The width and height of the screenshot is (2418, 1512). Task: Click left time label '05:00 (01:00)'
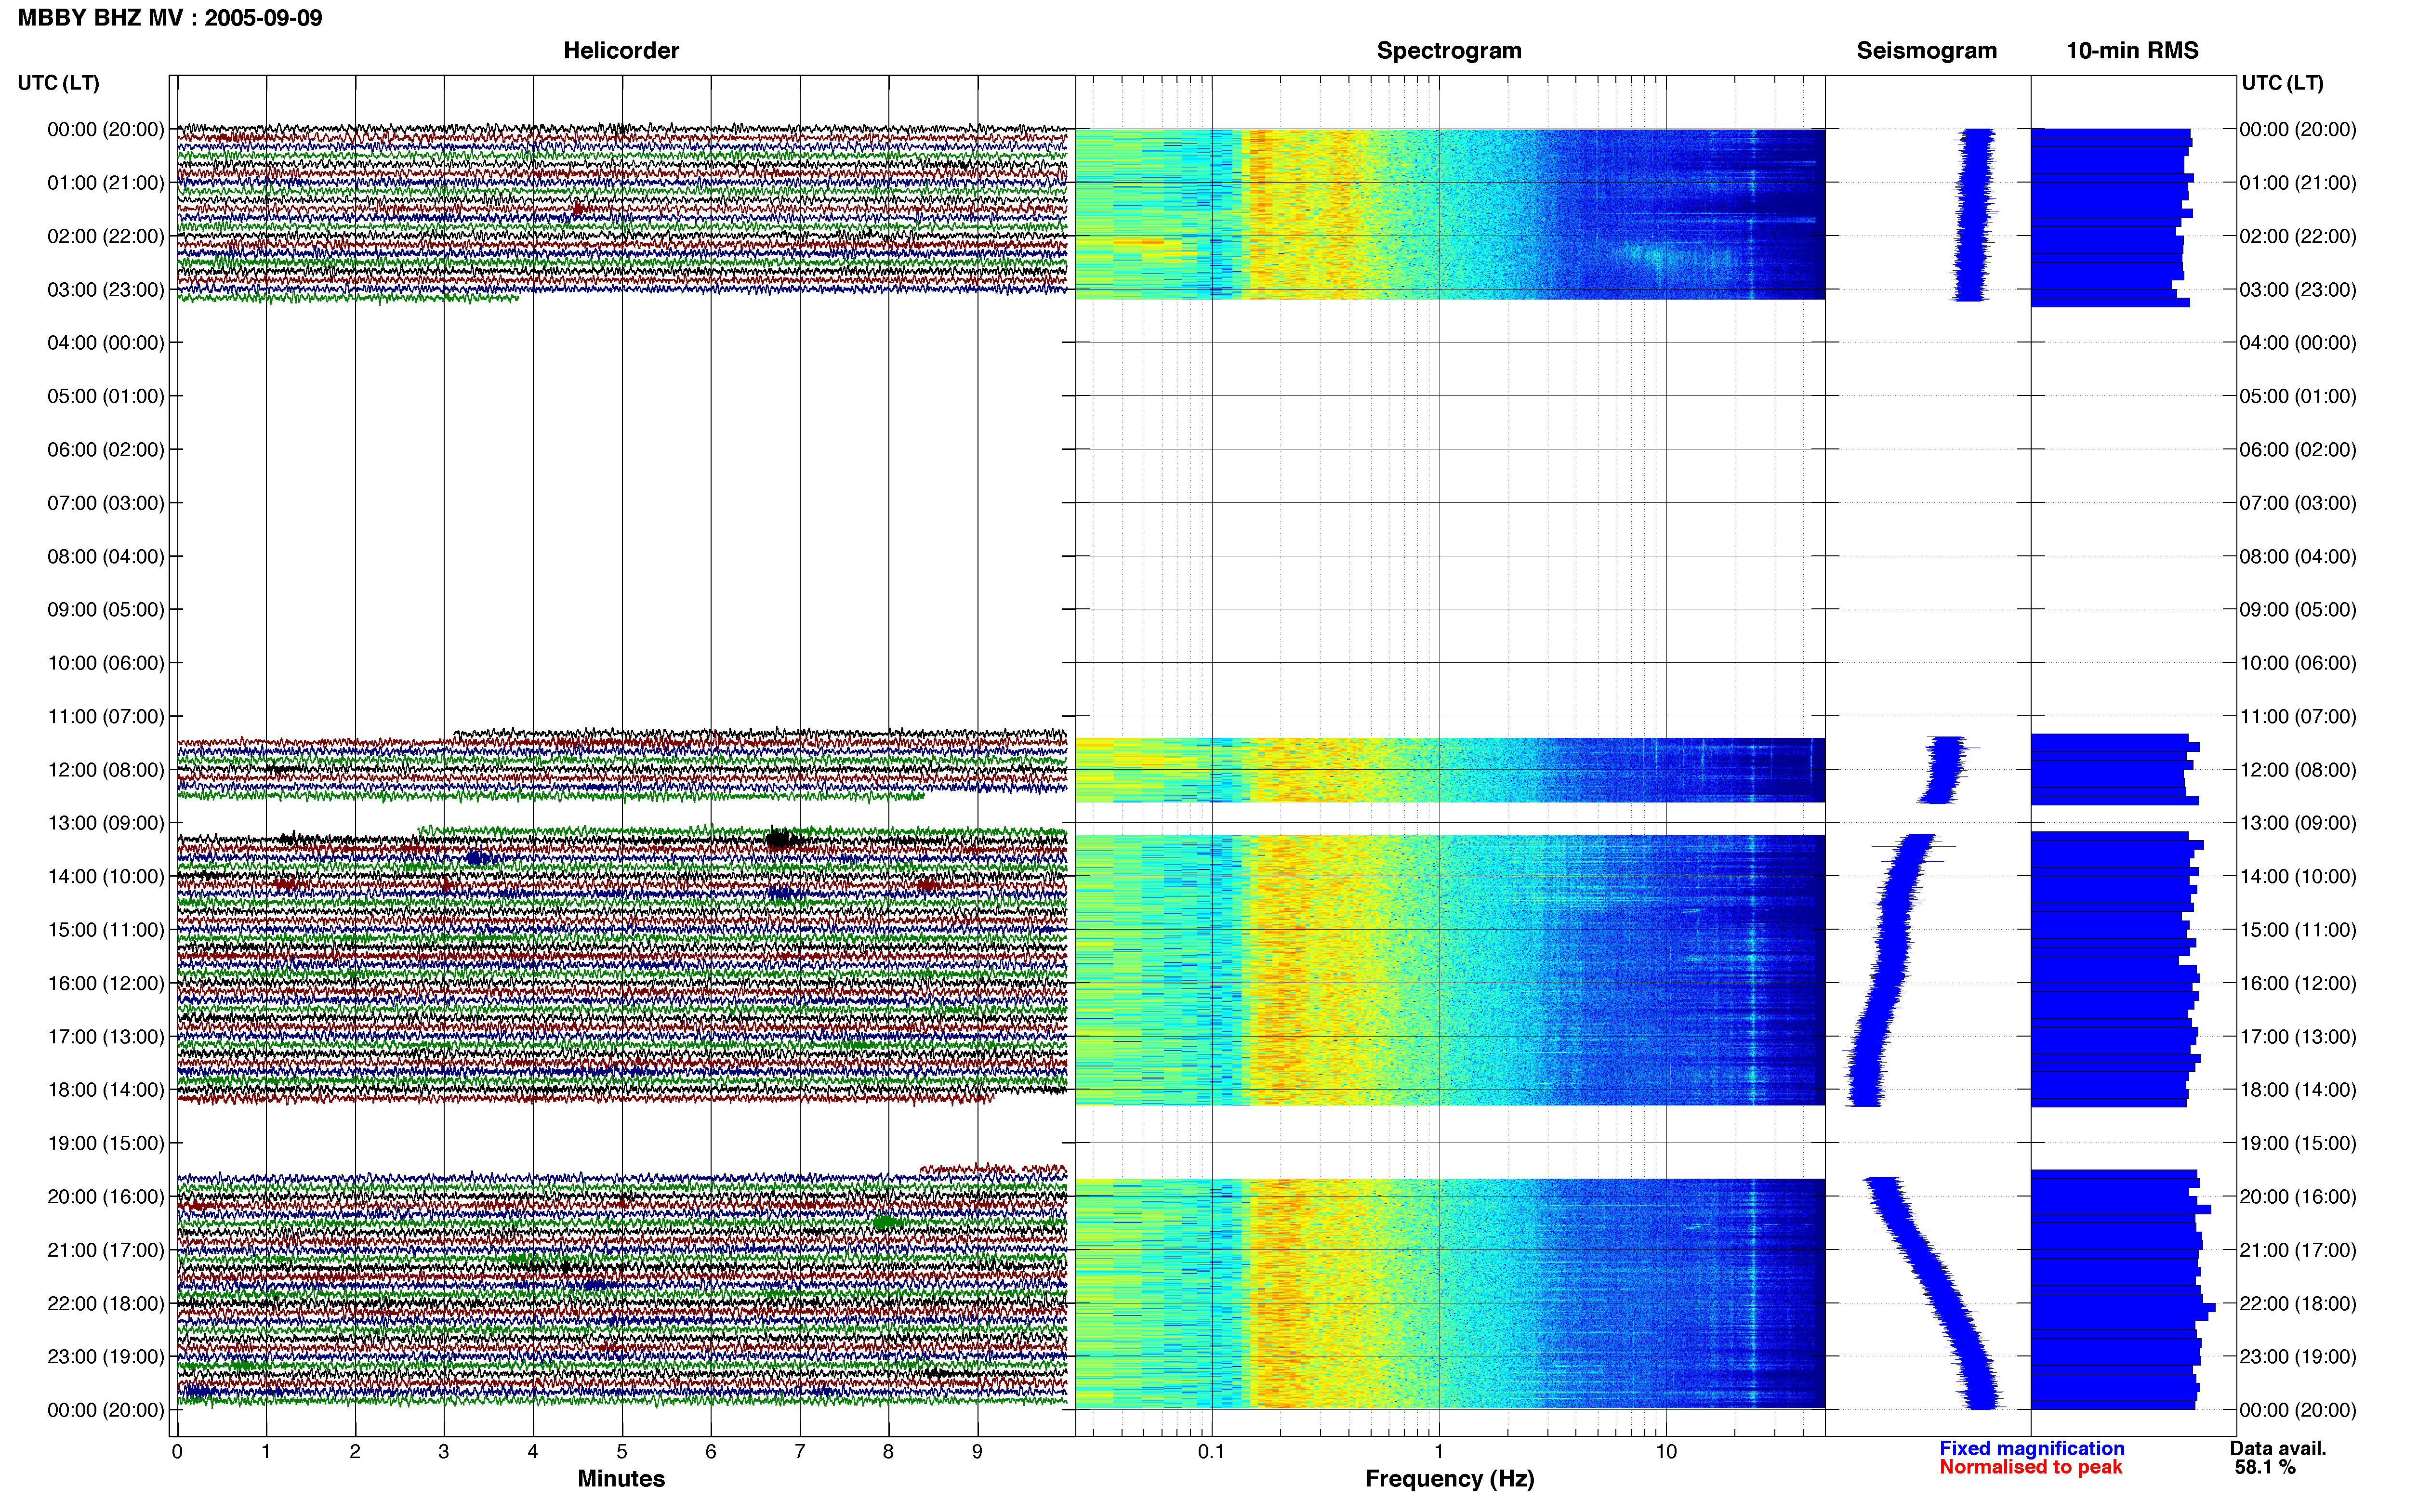point(106,396)
